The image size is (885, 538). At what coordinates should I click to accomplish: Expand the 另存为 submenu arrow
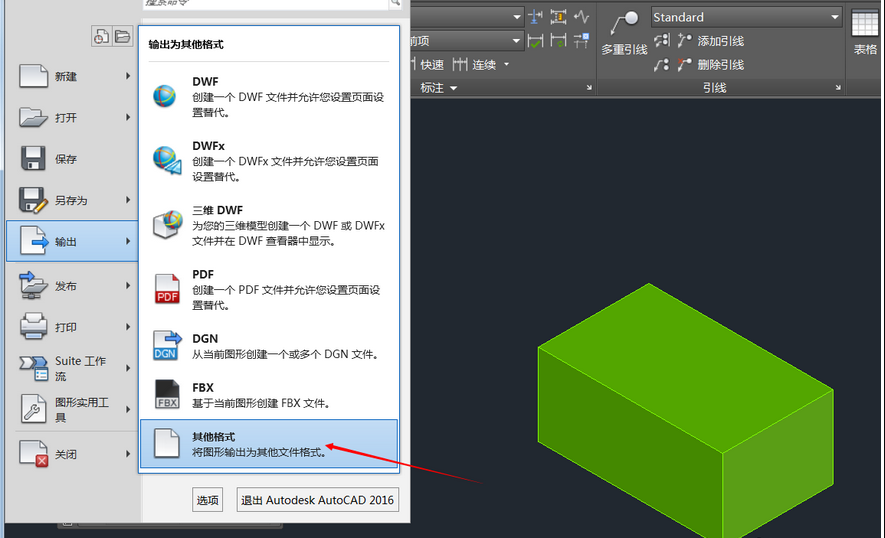pos(128,200)
